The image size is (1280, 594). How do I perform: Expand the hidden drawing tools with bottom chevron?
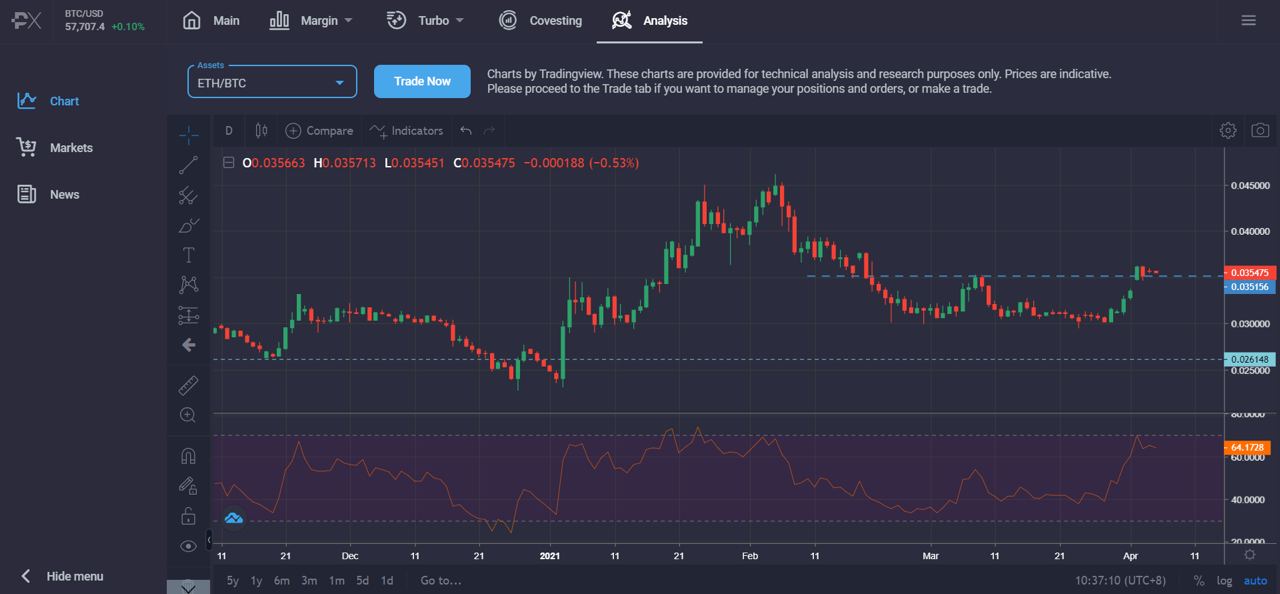point(188,588)
